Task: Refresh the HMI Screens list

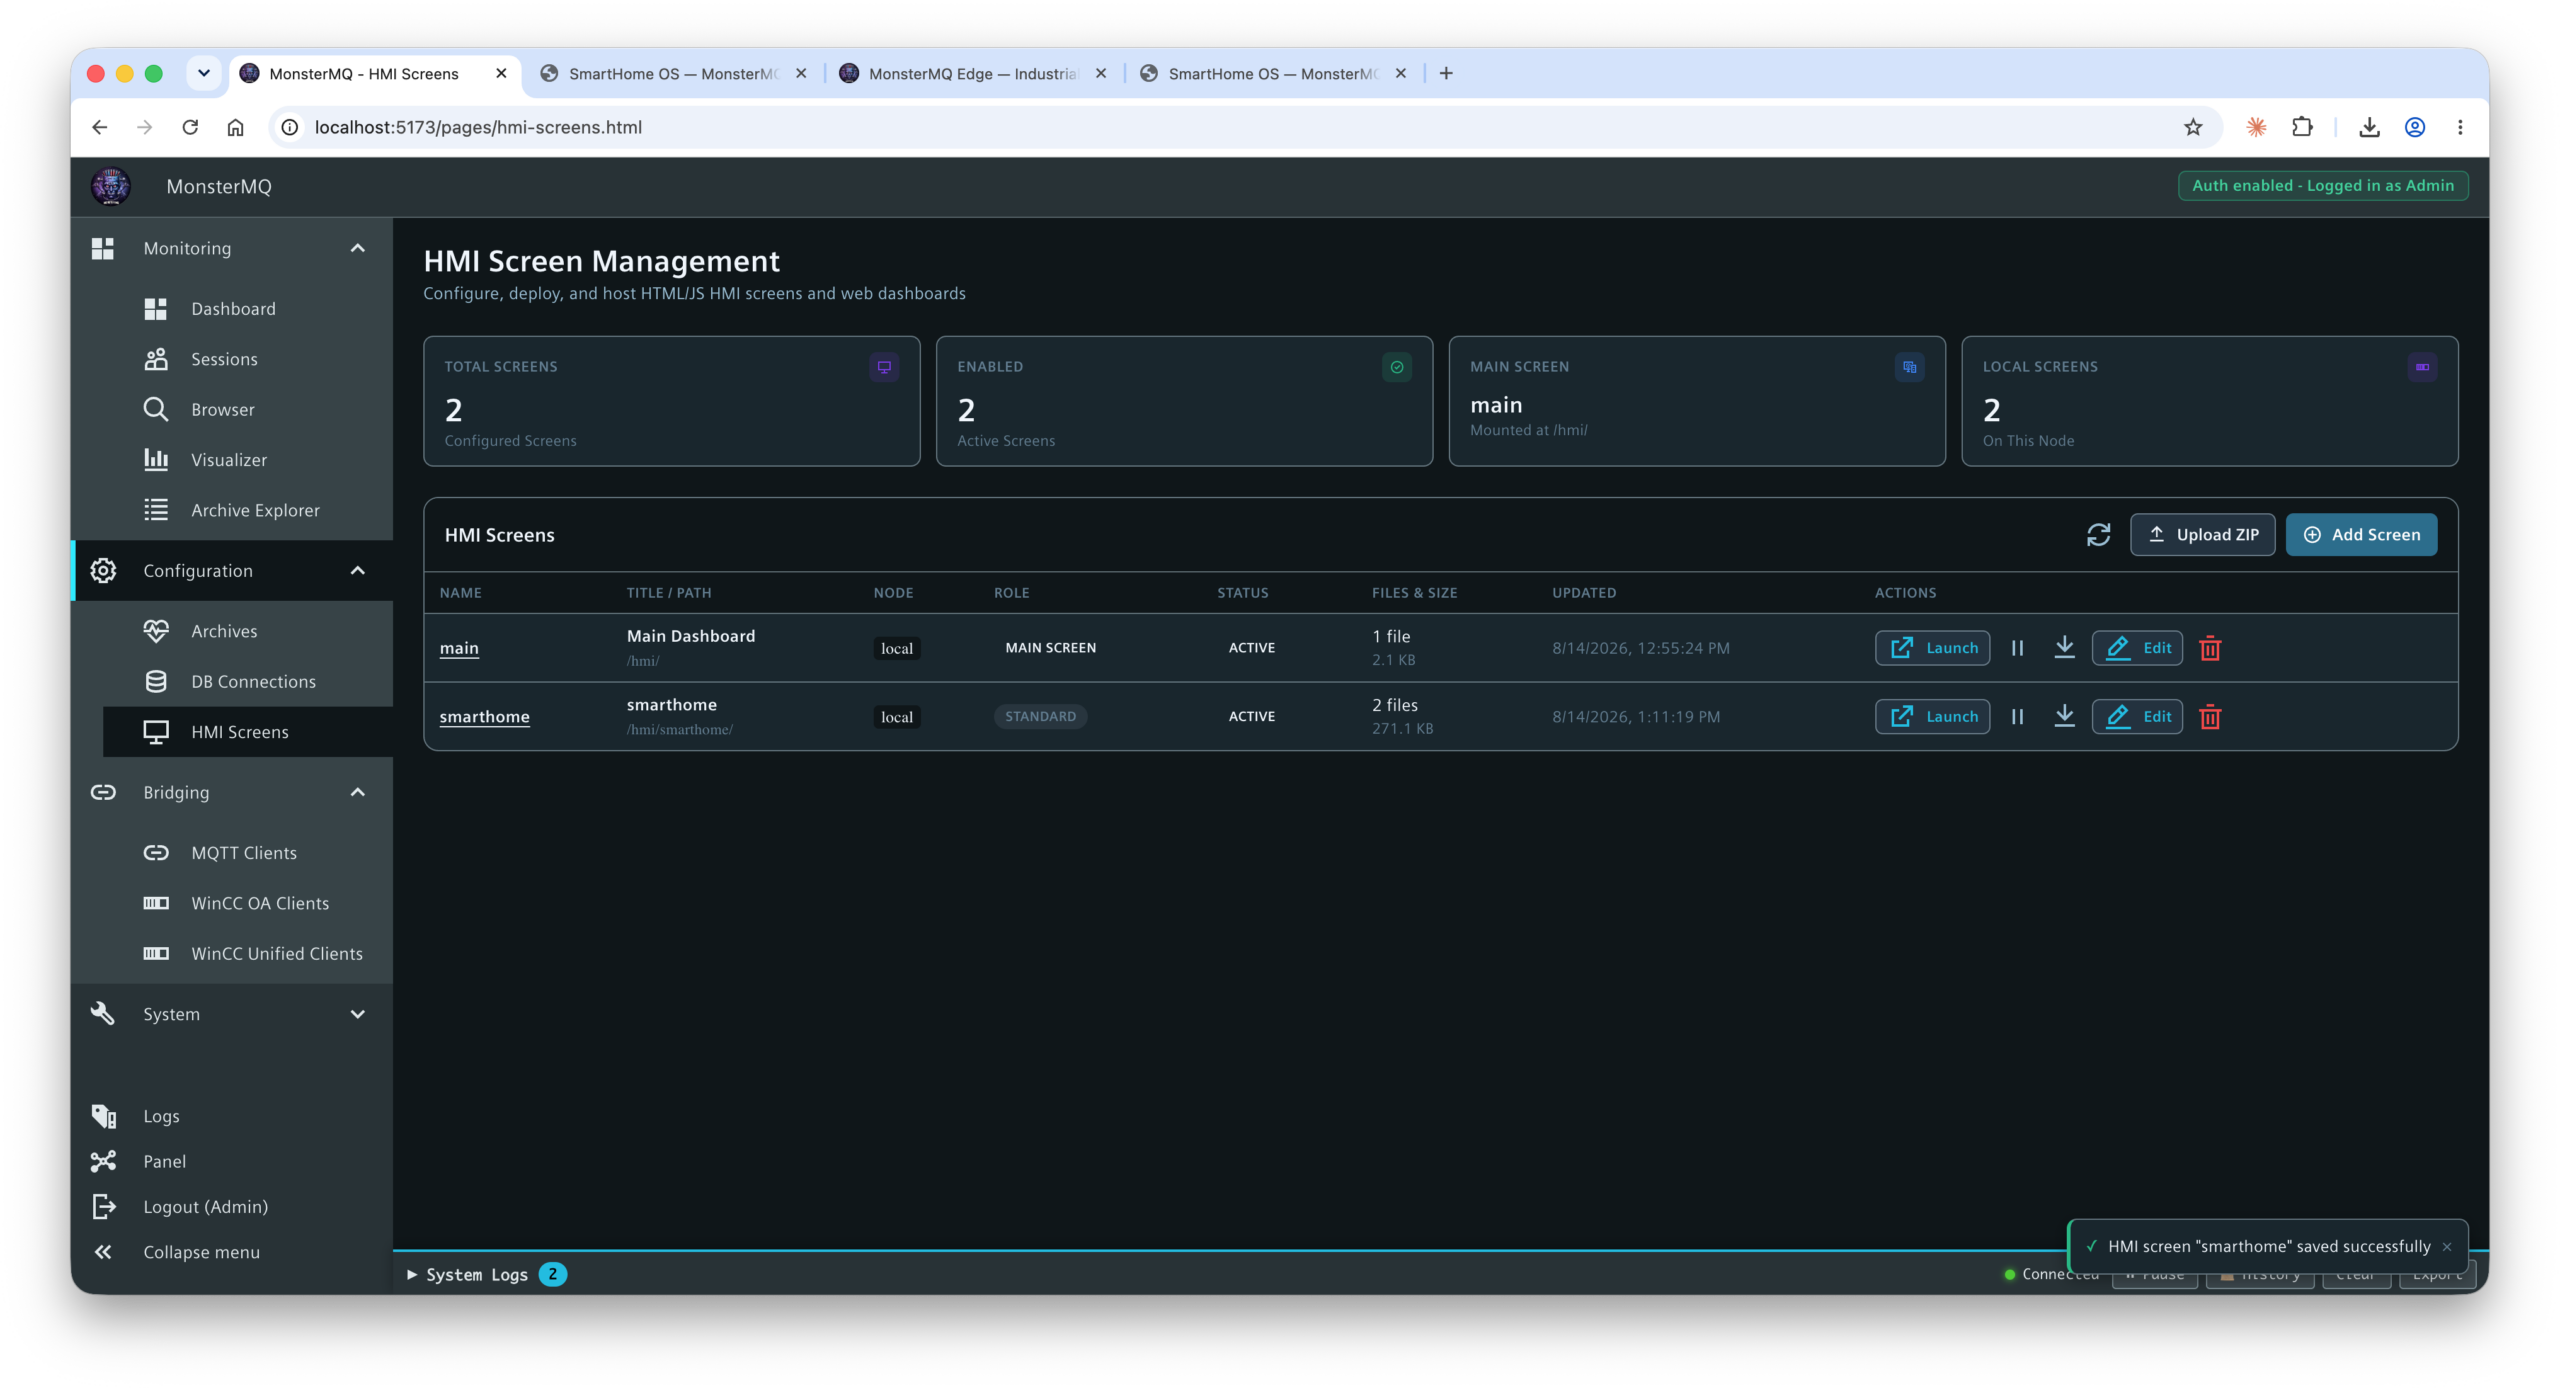Action: (x=2098, y=535)
